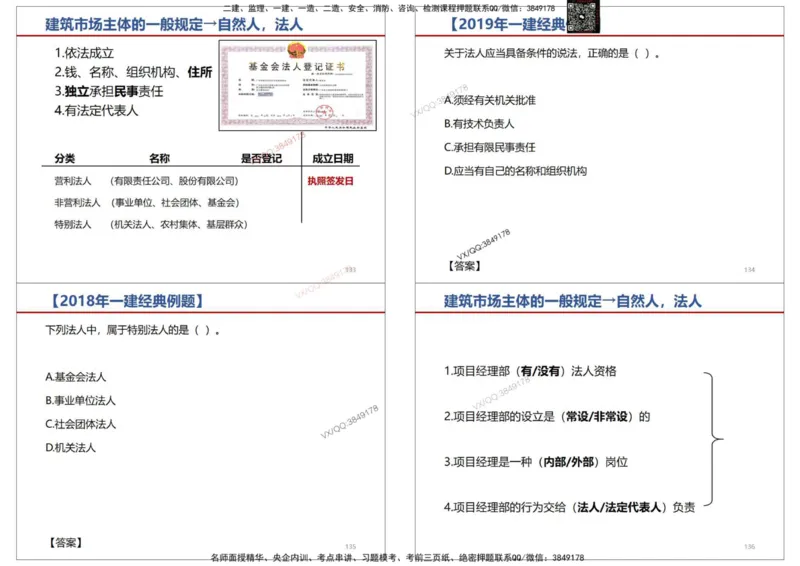Click line 3.项目经理是一种（内部/外部）岗位
Viewport: 800px width, 566px height.
point(536,461)
